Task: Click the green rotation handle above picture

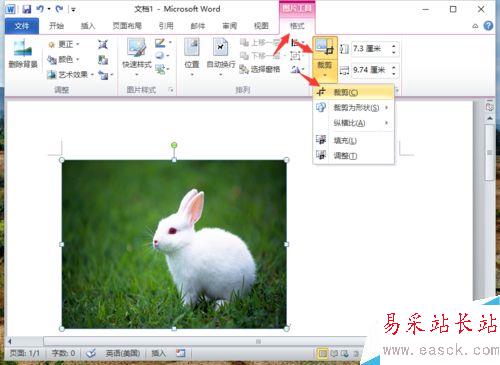Action: (174, 145)
